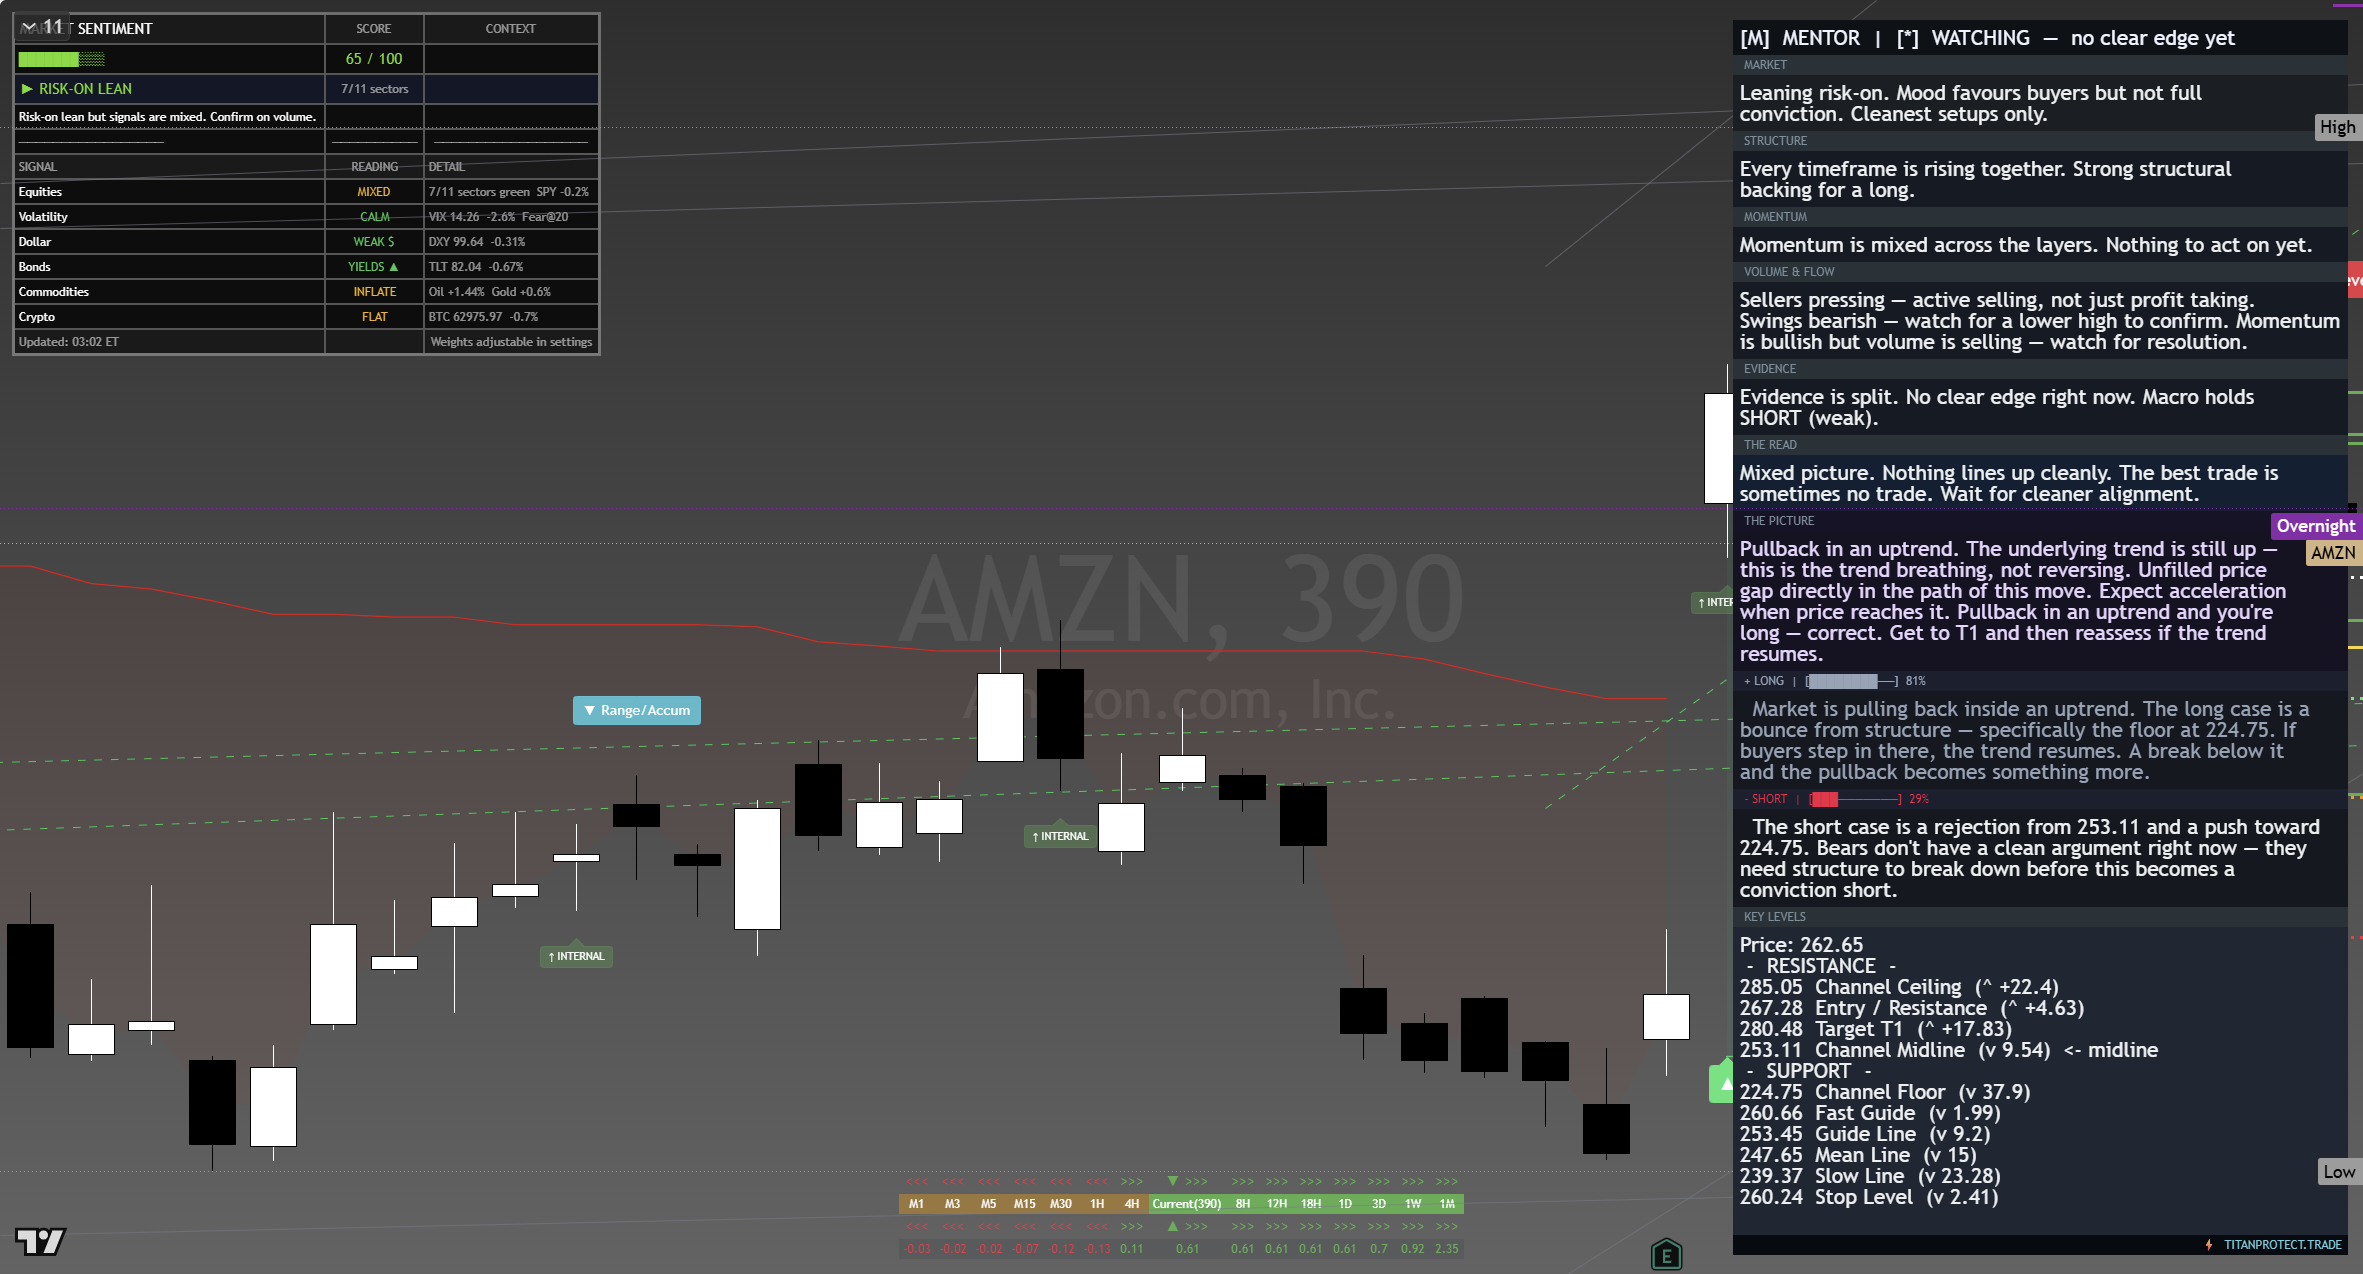Click the down triangle above Current(390)

pos(1173,1181)
